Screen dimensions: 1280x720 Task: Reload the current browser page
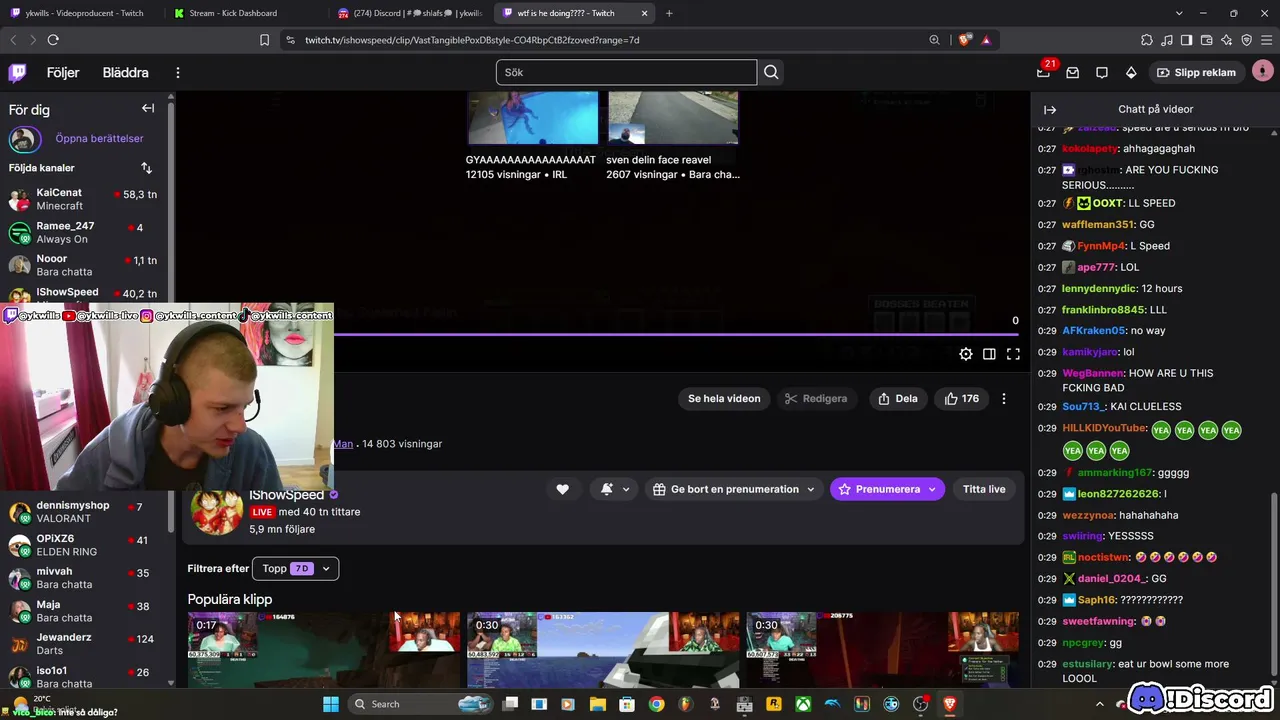tap(53, 40)
